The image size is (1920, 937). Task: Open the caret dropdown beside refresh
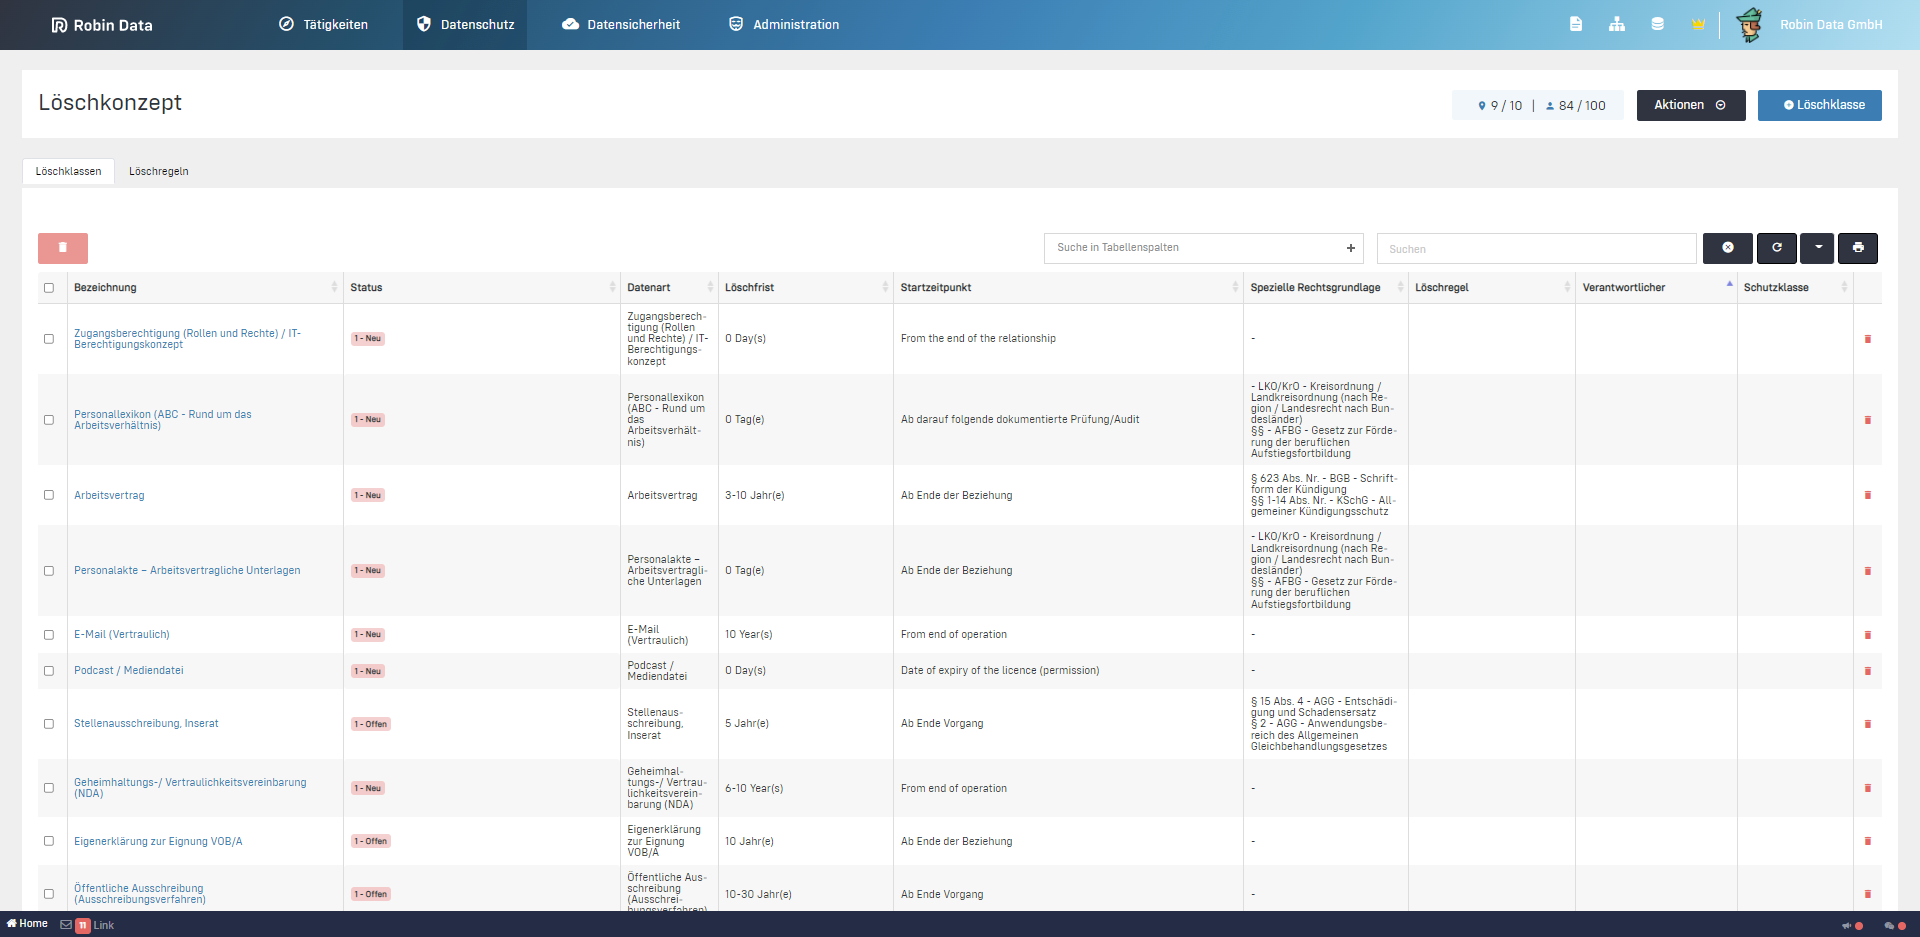[x=1817, y=248]
